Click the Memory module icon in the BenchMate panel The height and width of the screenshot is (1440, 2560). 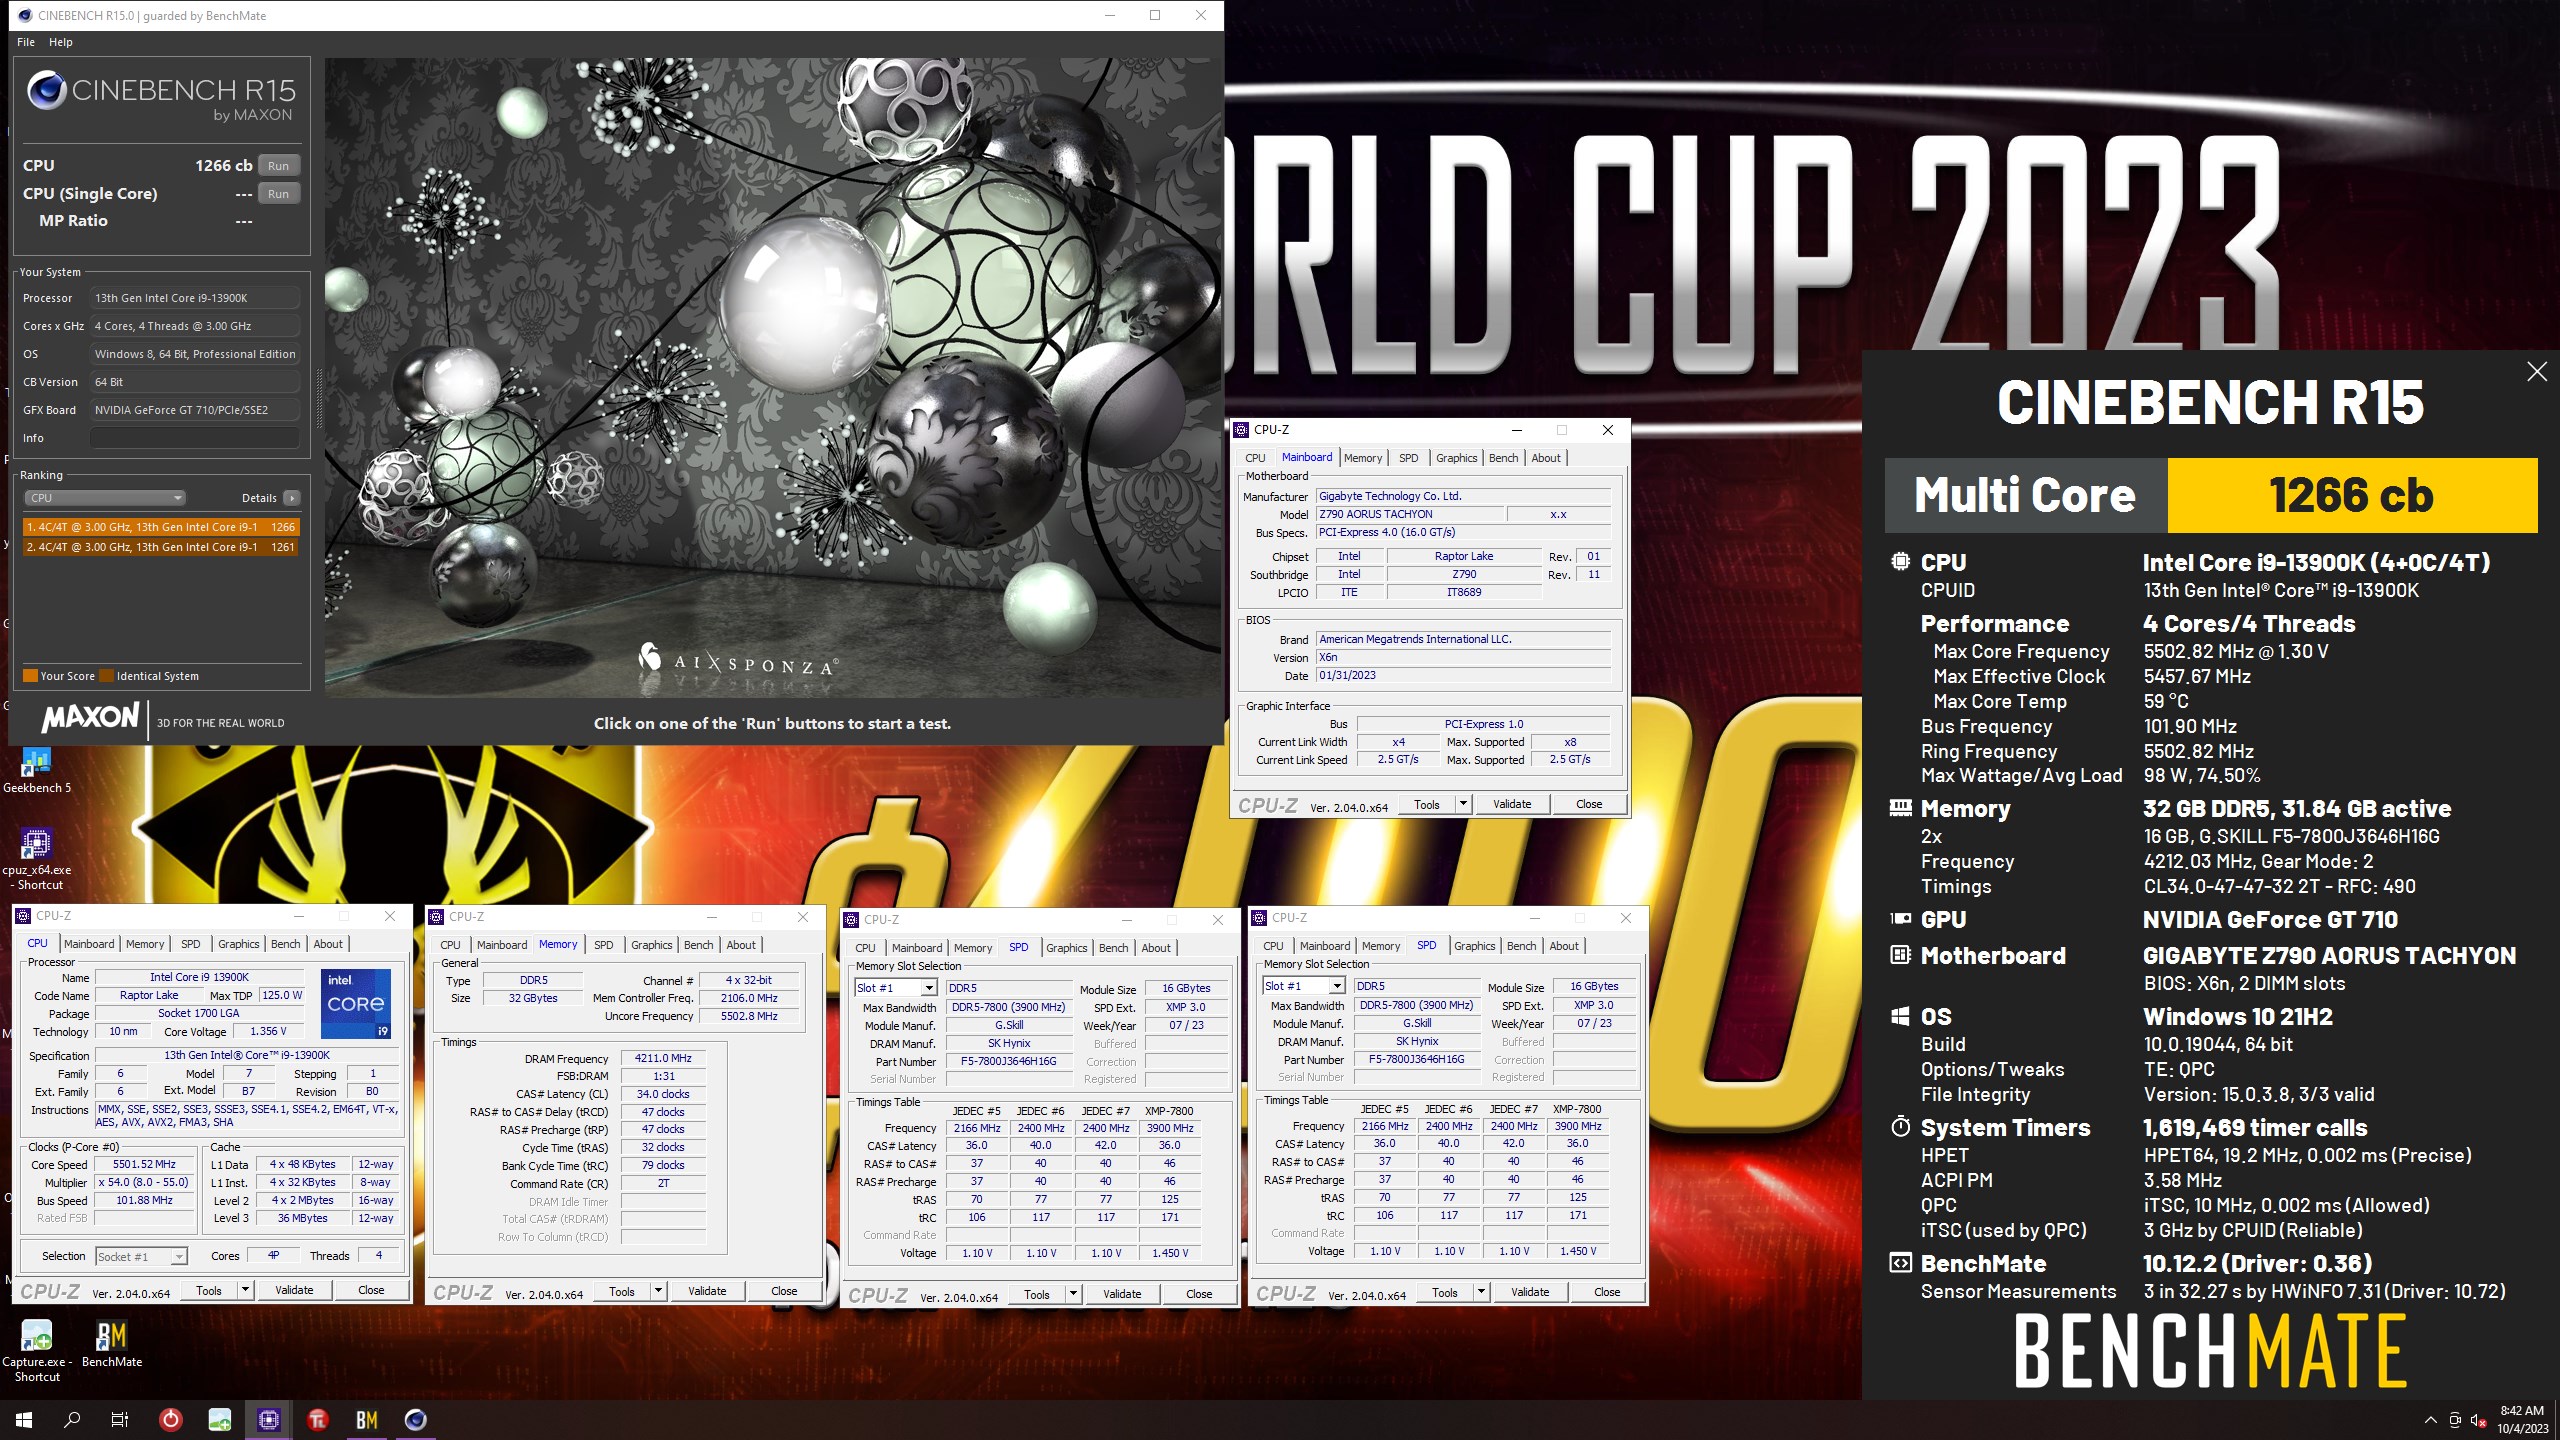(1900, 808)
